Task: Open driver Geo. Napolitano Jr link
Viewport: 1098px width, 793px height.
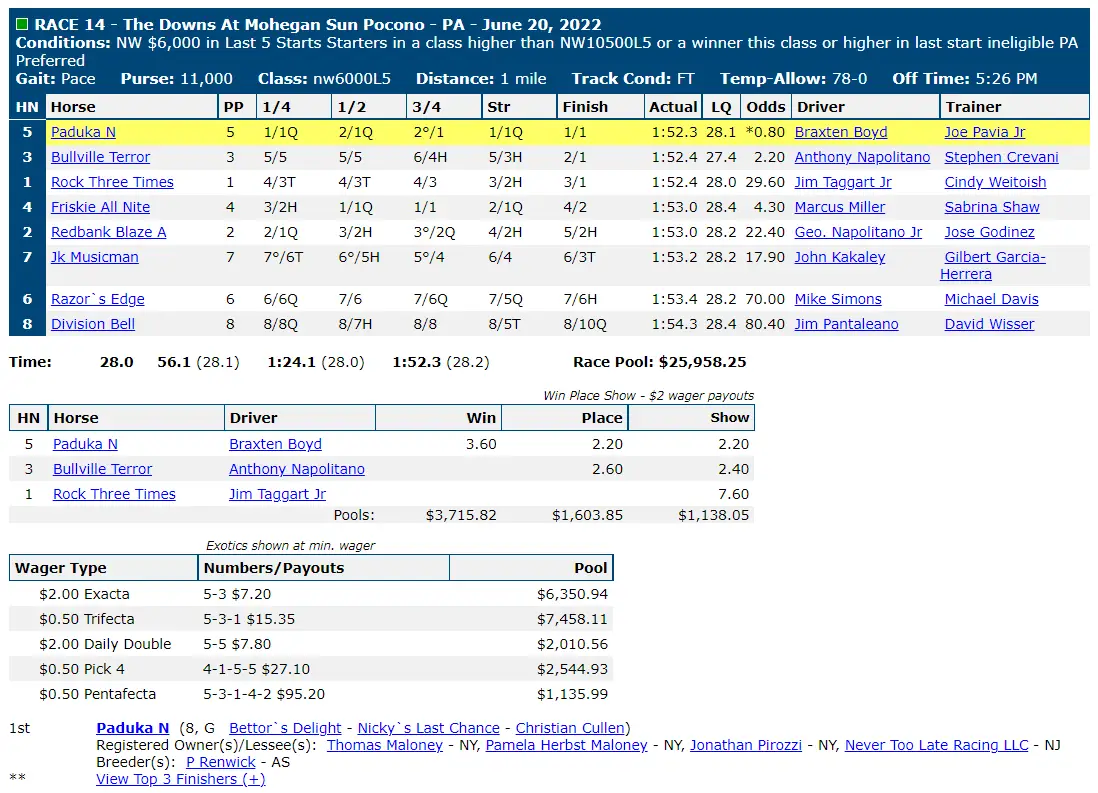Action: coord(859,233)
